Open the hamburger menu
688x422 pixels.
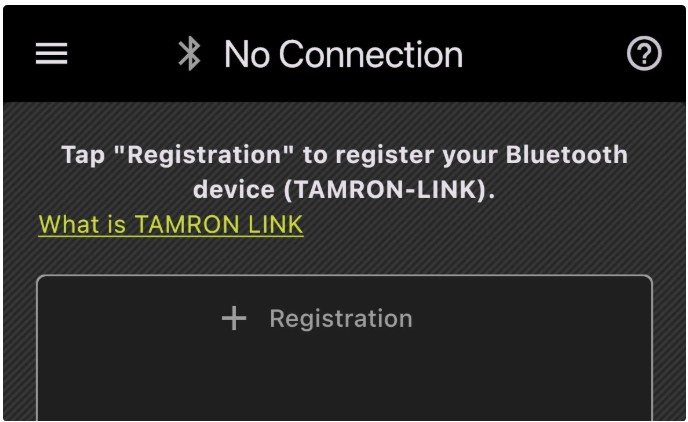coord(52,55)
